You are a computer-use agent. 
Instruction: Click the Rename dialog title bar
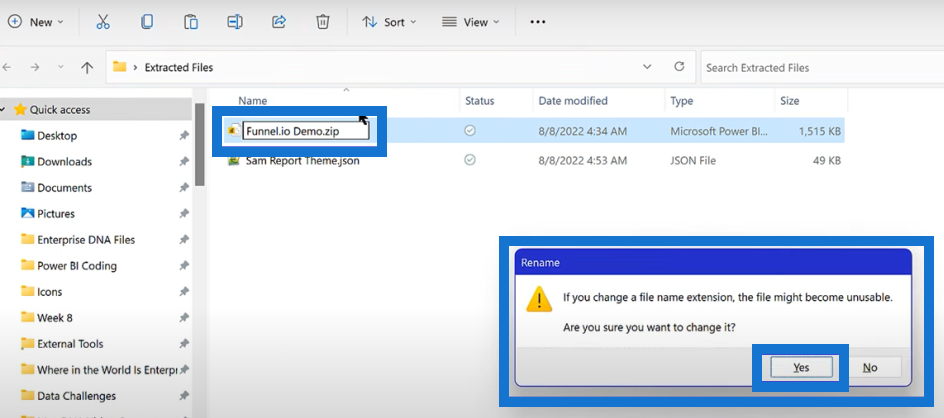click(x=713, y=263)
